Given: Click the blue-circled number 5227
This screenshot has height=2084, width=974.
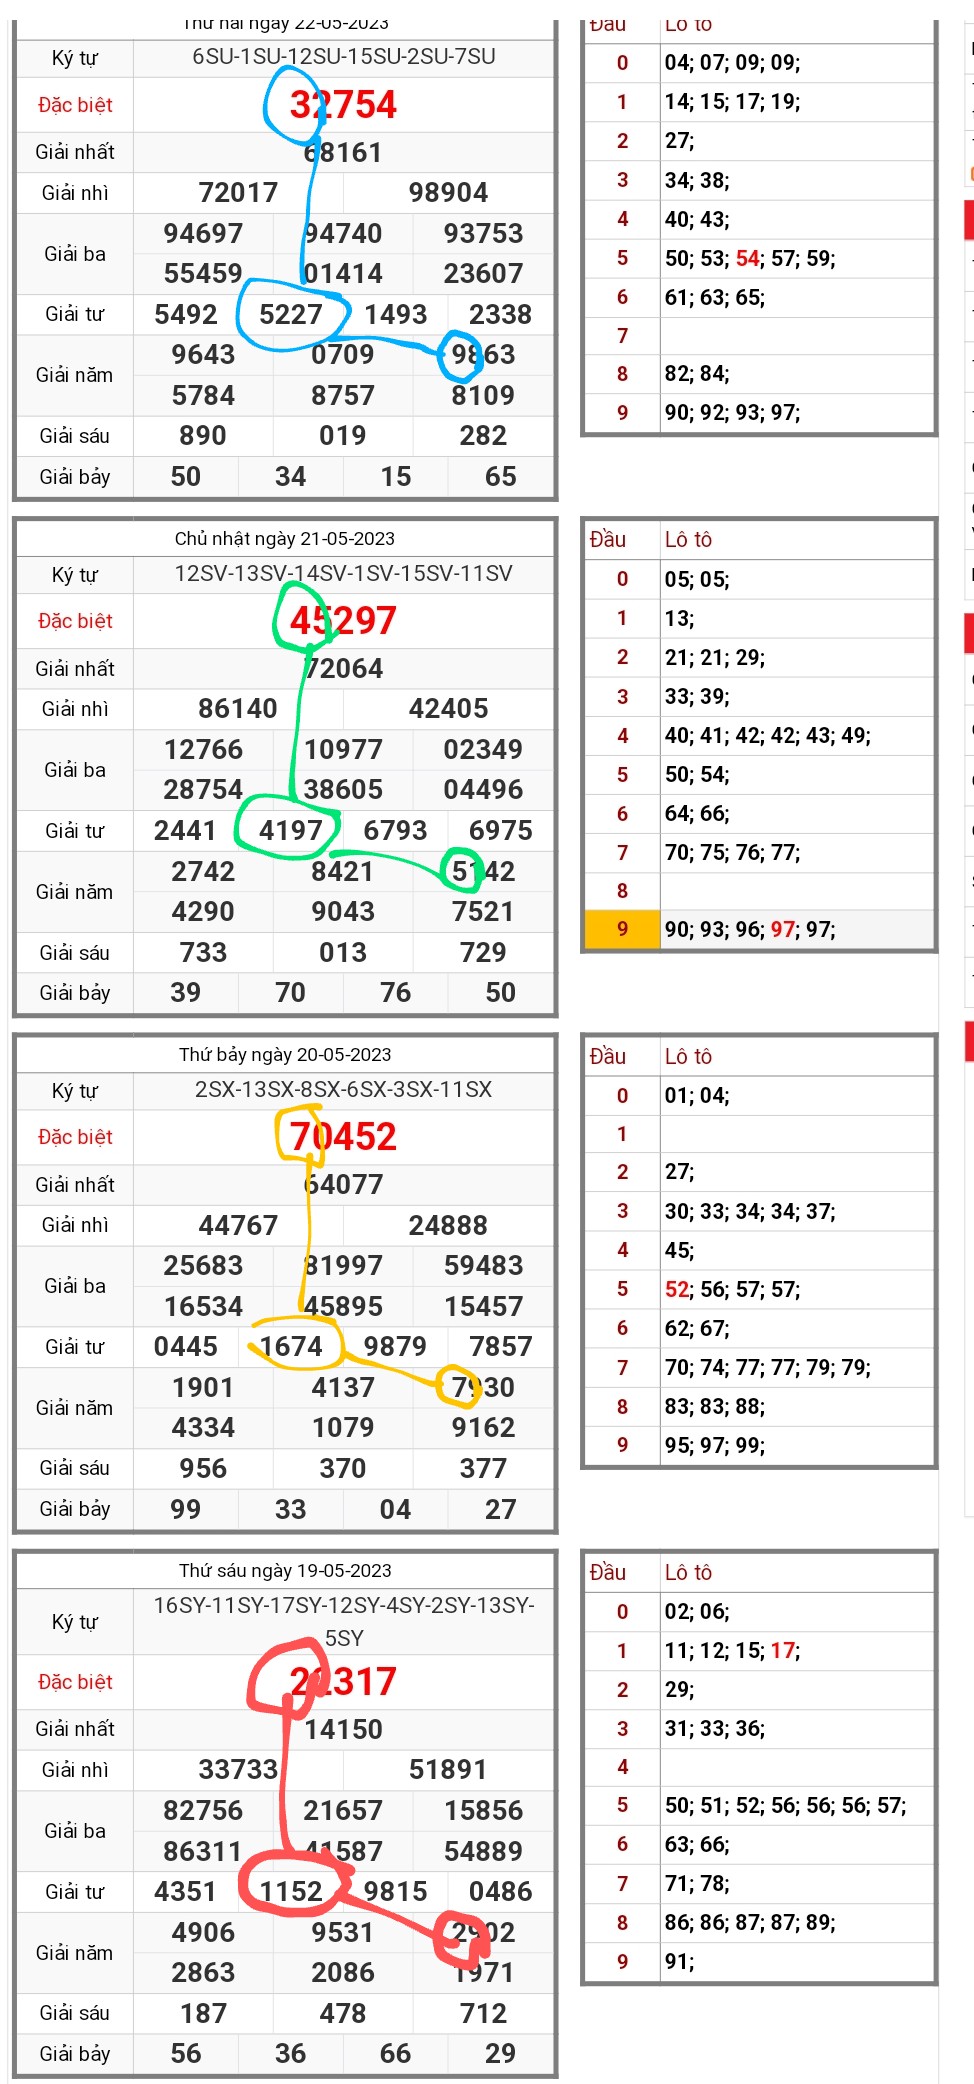Looking at the screenshot, I should (x=291, y=315).
